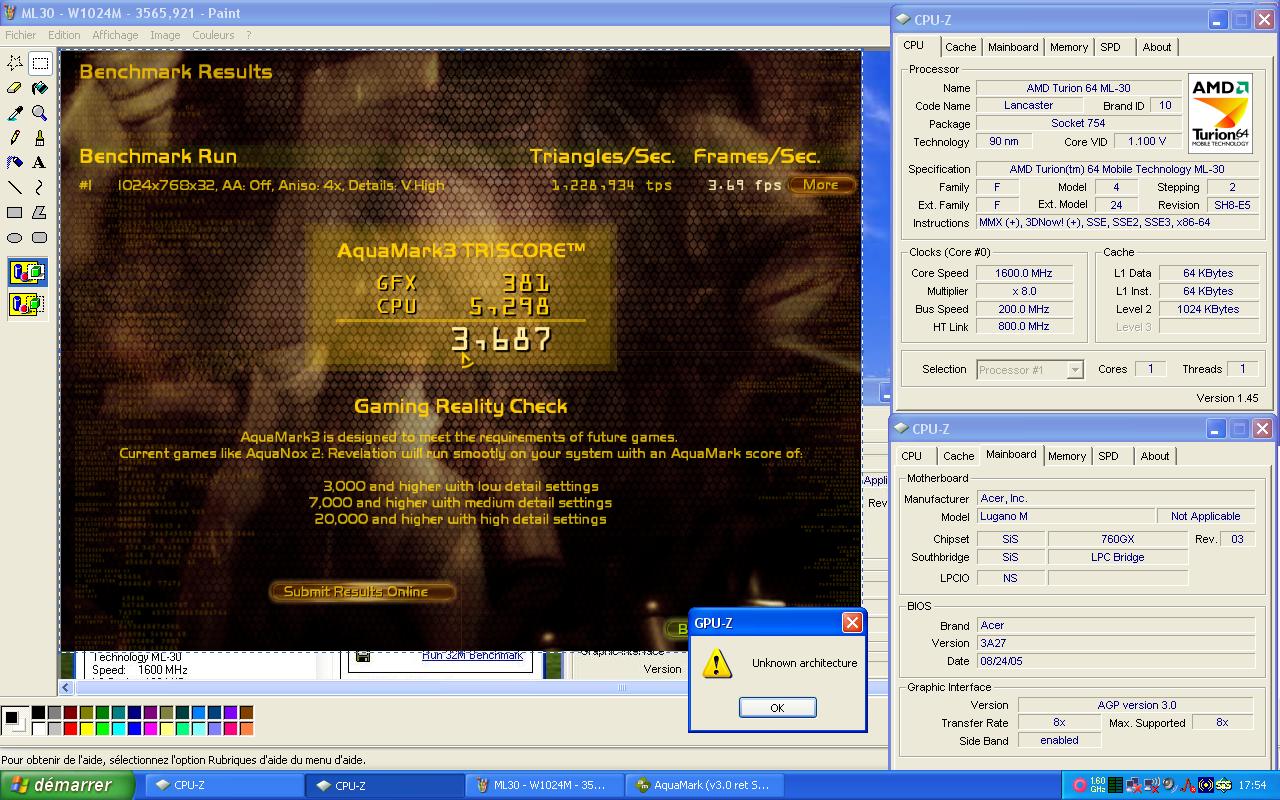Switch to CPU tab in bottom CPU-Z window
1280x800 pixels.
(912, 456)
